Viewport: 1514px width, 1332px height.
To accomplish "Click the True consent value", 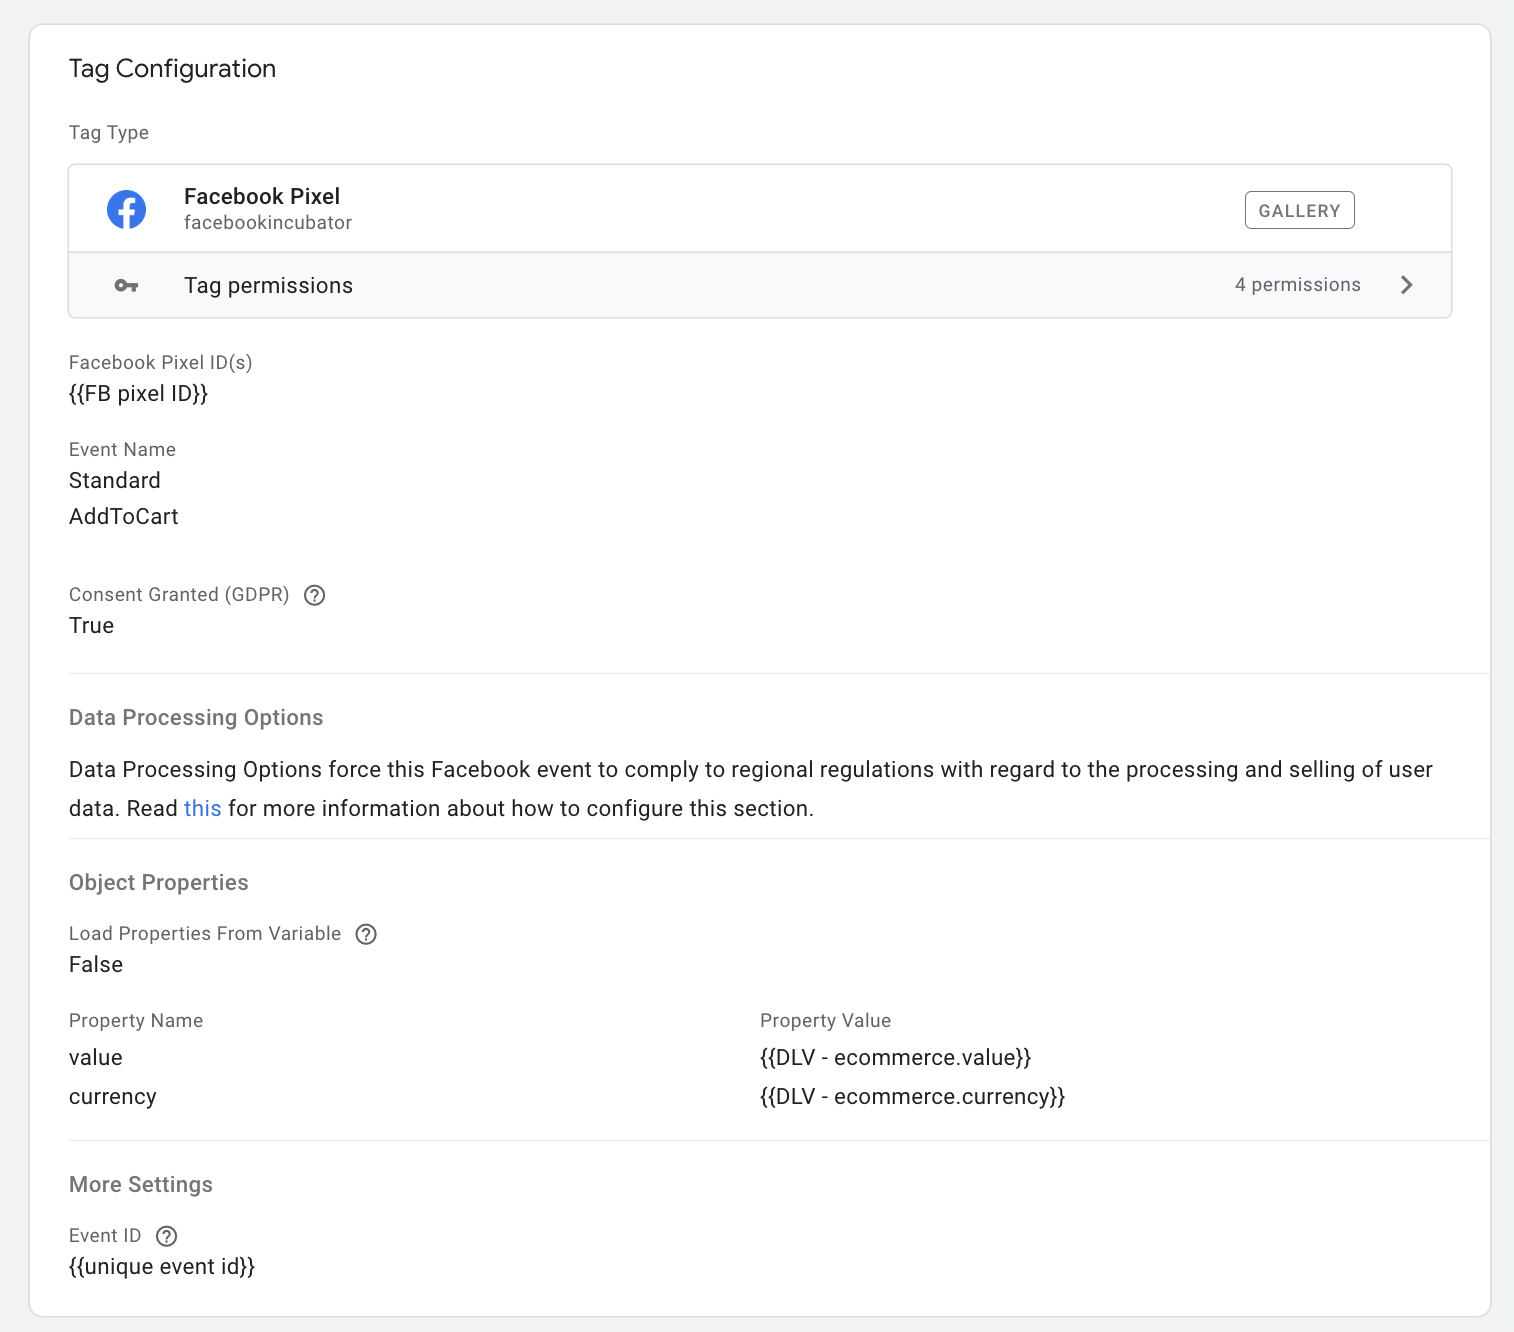I will coord(91,626).
